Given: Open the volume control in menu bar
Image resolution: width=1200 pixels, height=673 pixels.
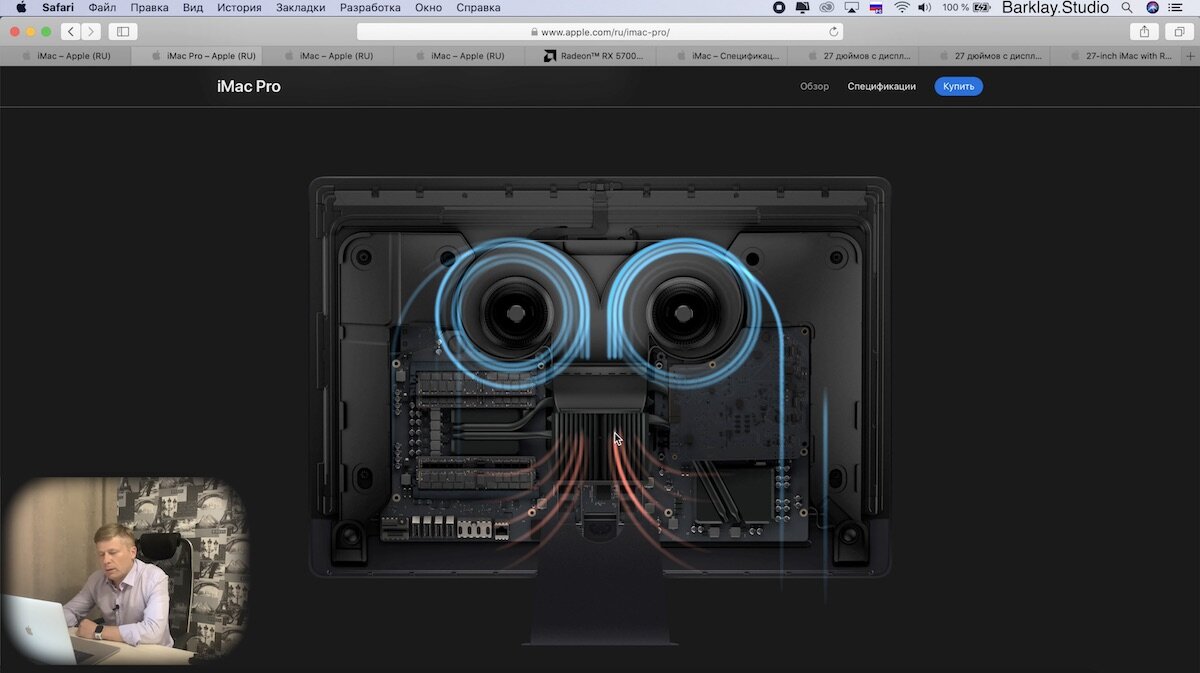Looking at the screenshot, I should (x=925, y=7).
